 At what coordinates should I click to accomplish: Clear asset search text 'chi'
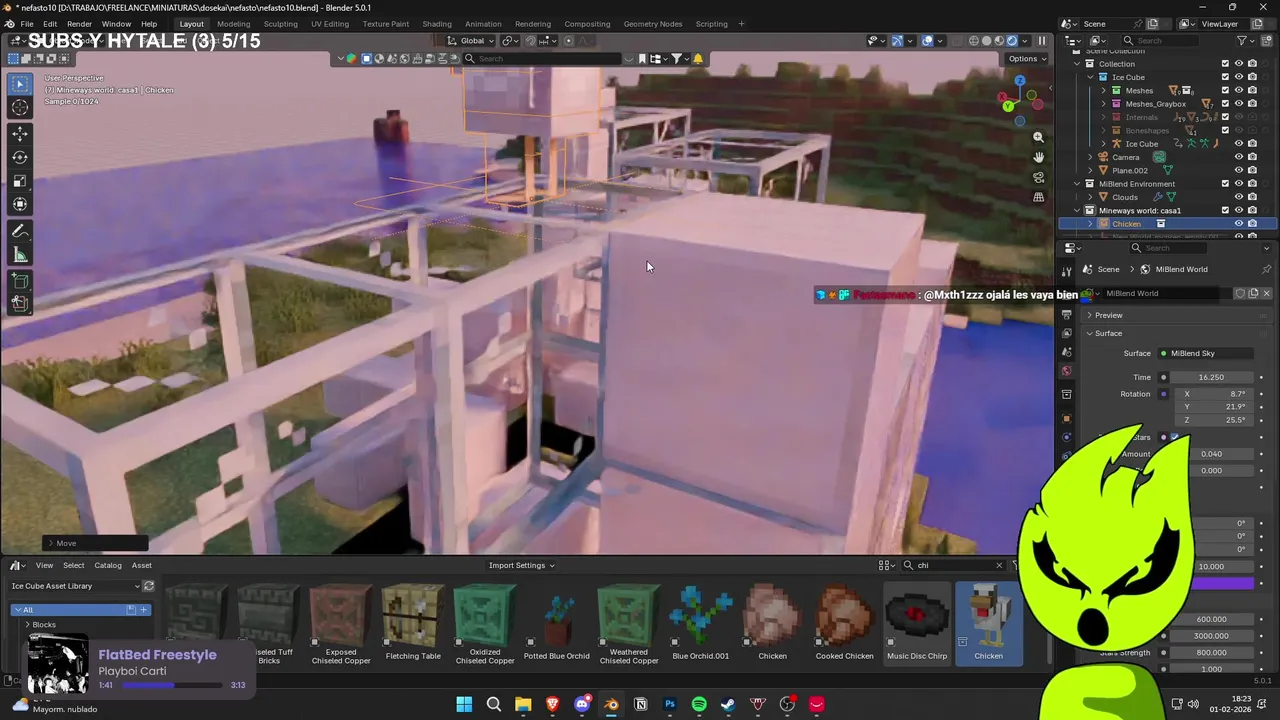tap(998, 565)
